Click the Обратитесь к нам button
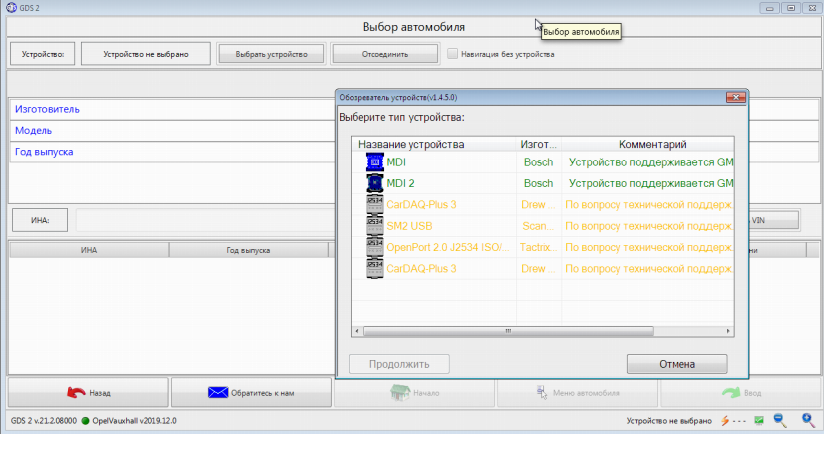 251,392
